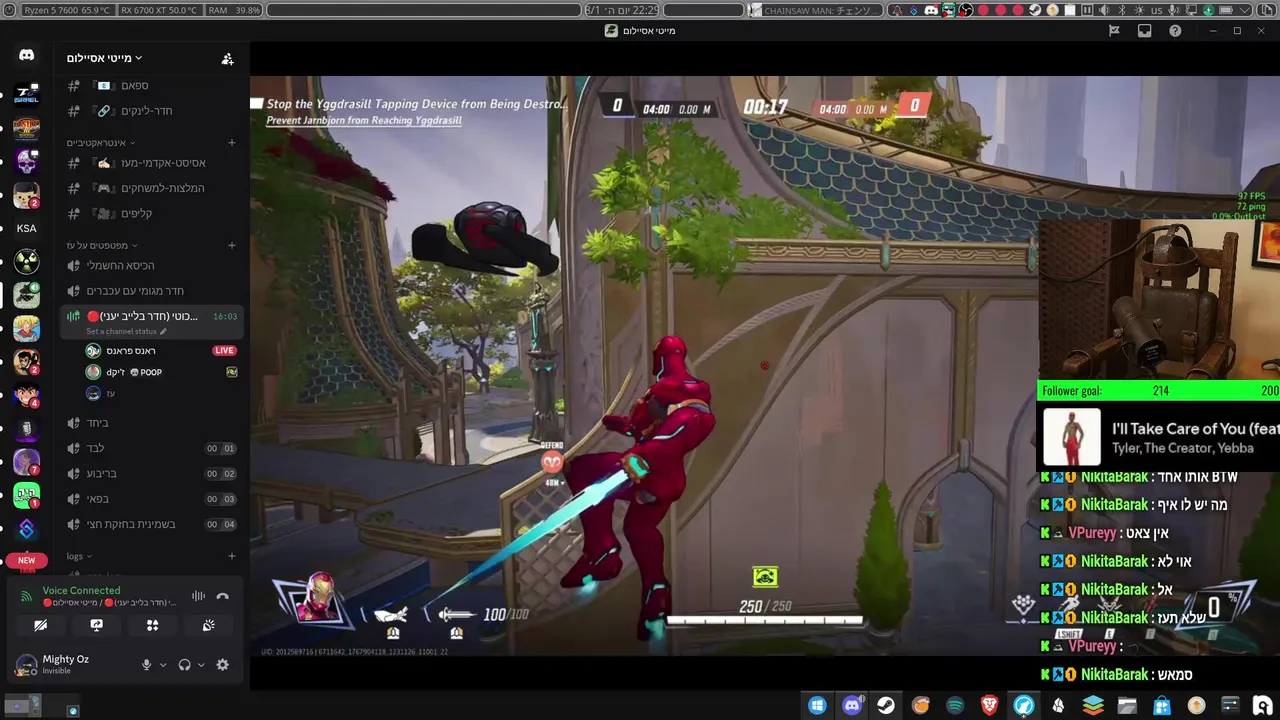Viewport: 1280px width, 720px height.
Task: Start an activity from voice panel
Action: [152, 625]
